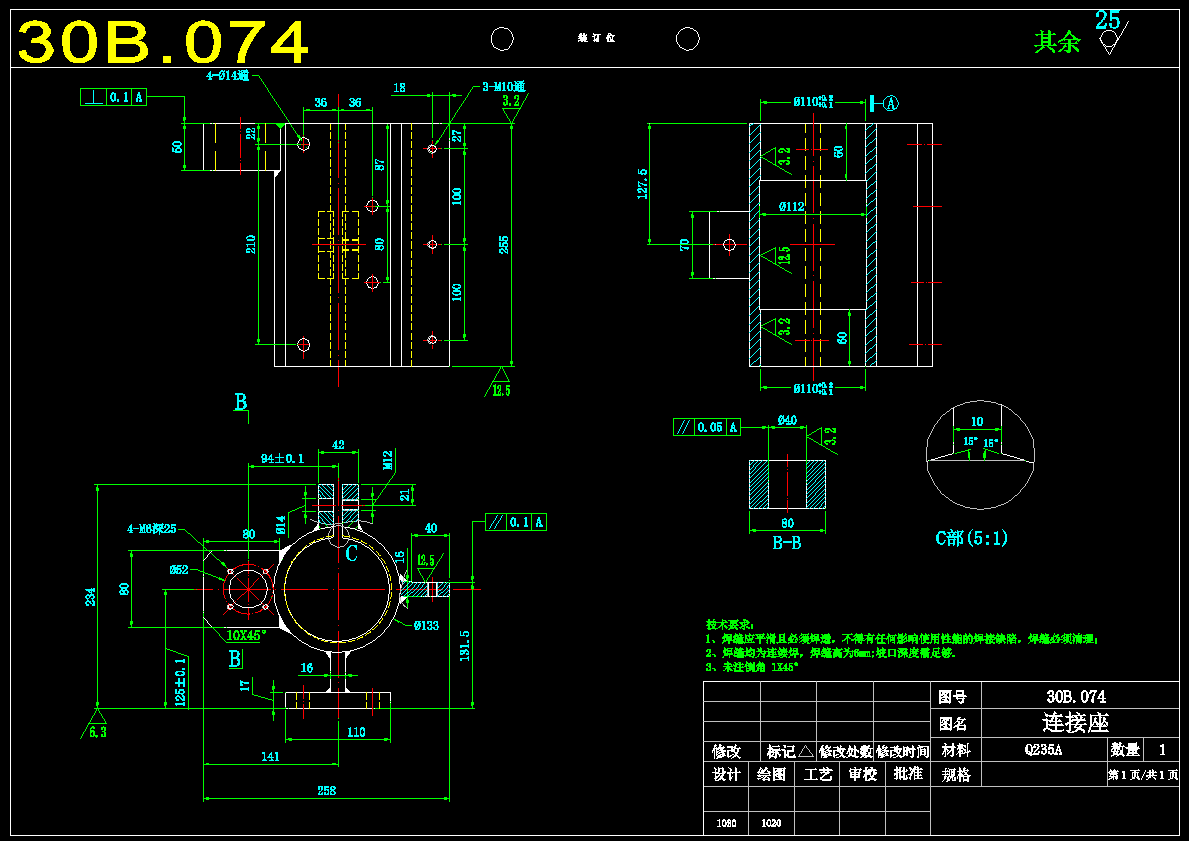
Task: Click the 50 dimension on left flange
Action: (177, 146)
